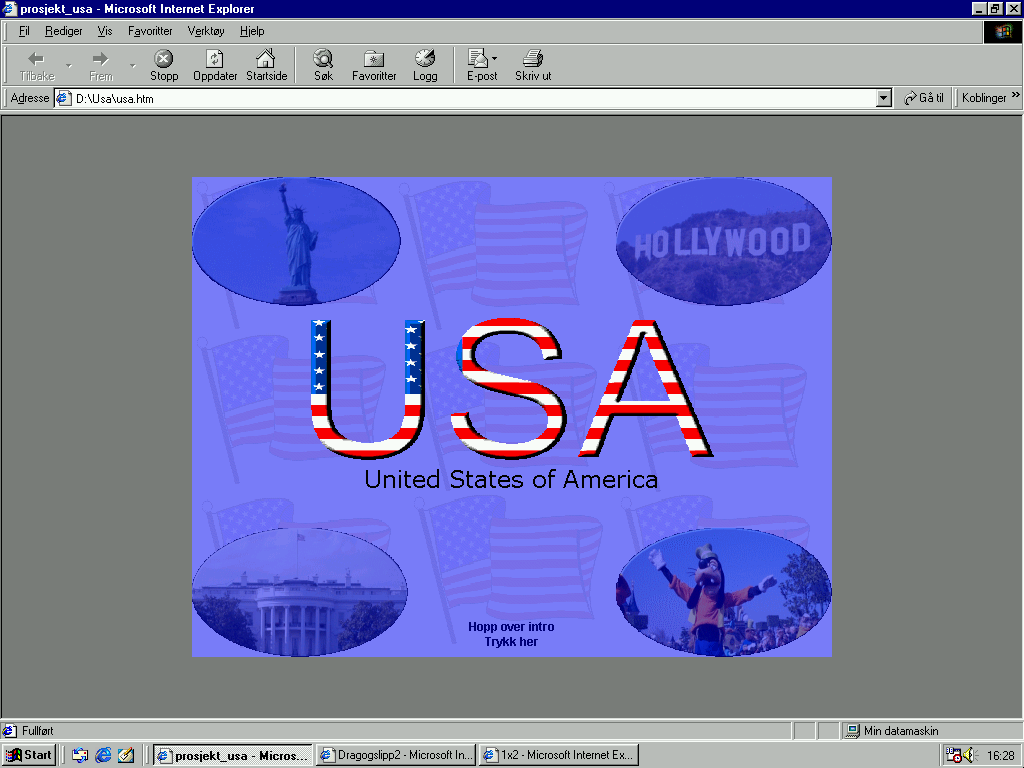Open the Tilbake history dropdown arrow

(69, 65)
